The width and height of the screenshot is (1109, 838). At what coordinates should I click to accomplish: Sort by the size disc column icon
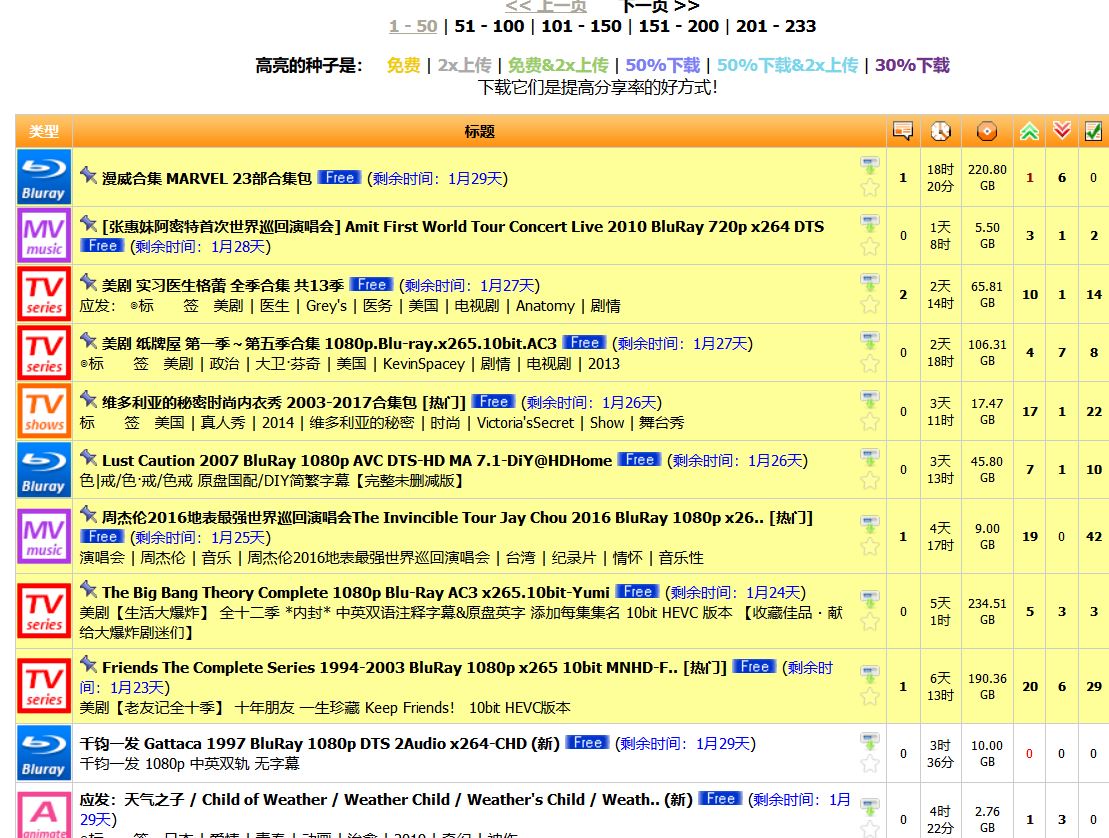(x=987, y=131)
